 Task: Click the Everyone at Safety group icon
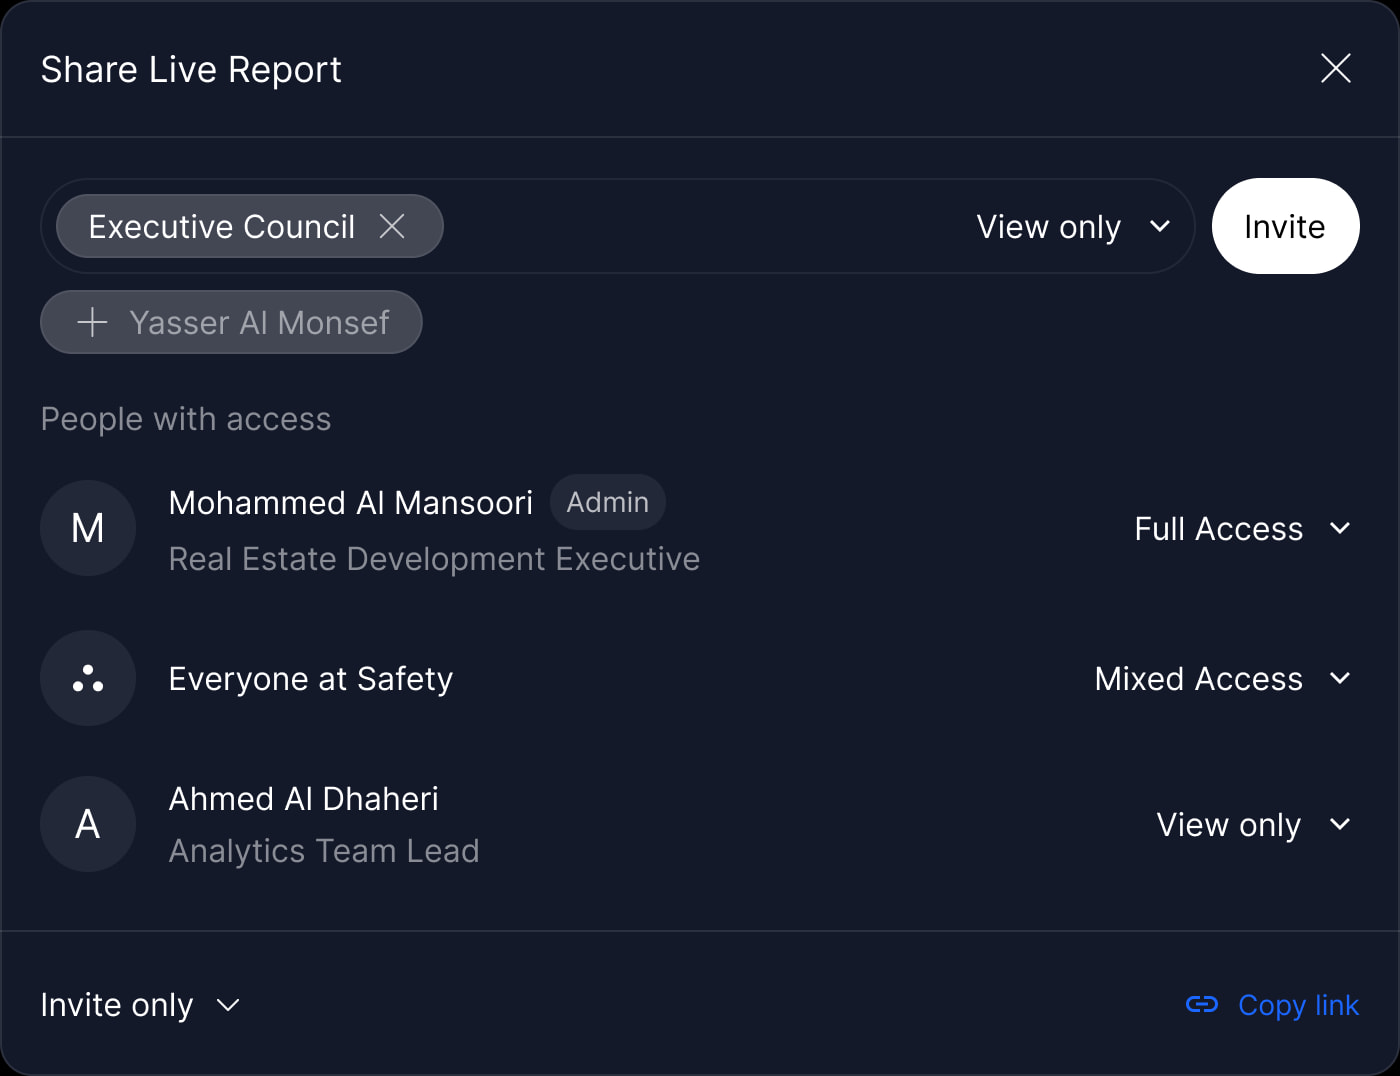88,678
